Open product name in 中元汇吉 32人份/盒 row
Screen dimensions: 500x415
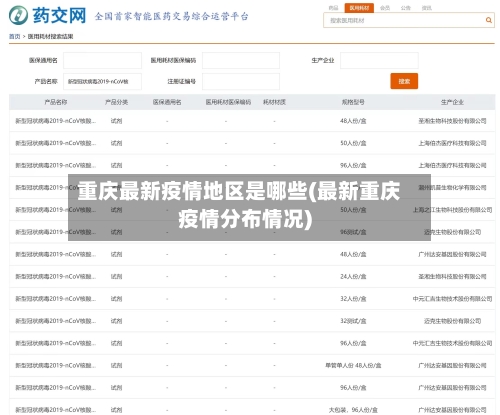(55, 299)
